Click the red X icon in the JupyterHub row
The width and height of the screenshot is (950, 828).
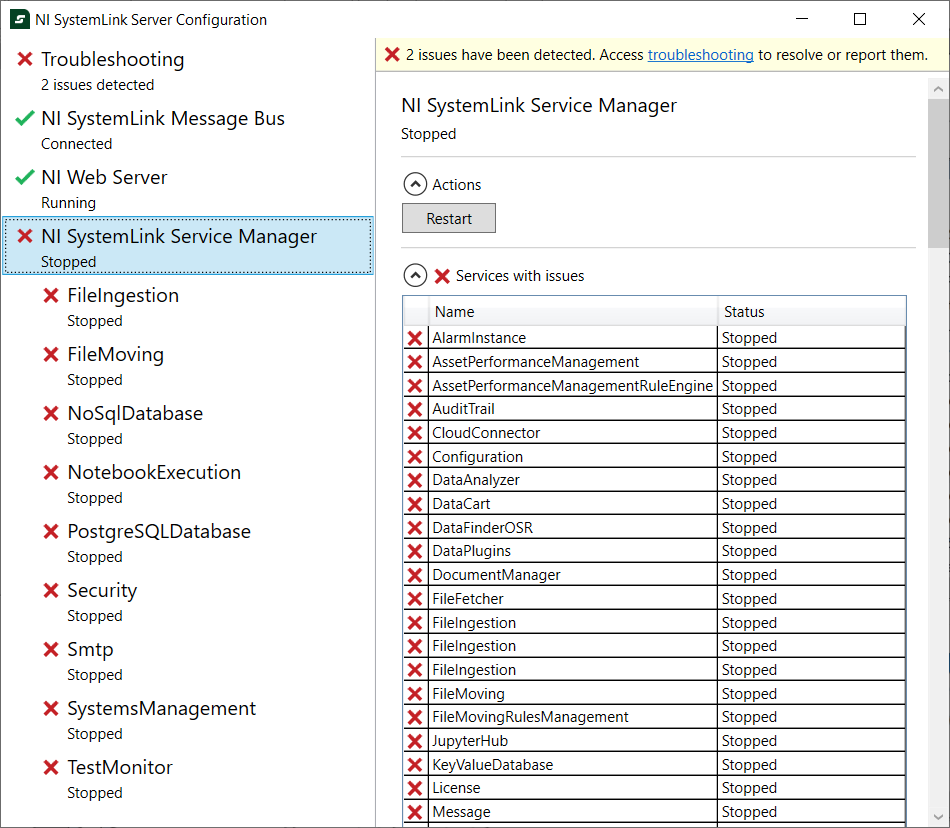pos(415,741)
